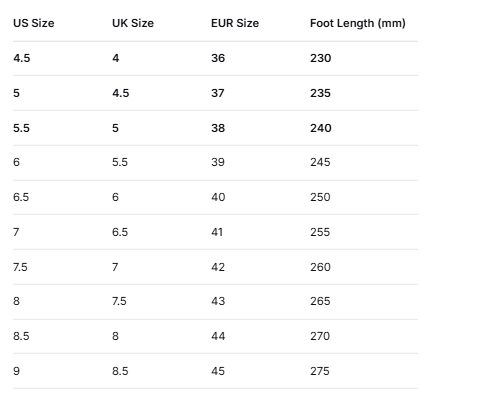Click foot length 255 value
The width and height of the screenshot is (499, 394).
pyautogui.click(x=320, y=232)
